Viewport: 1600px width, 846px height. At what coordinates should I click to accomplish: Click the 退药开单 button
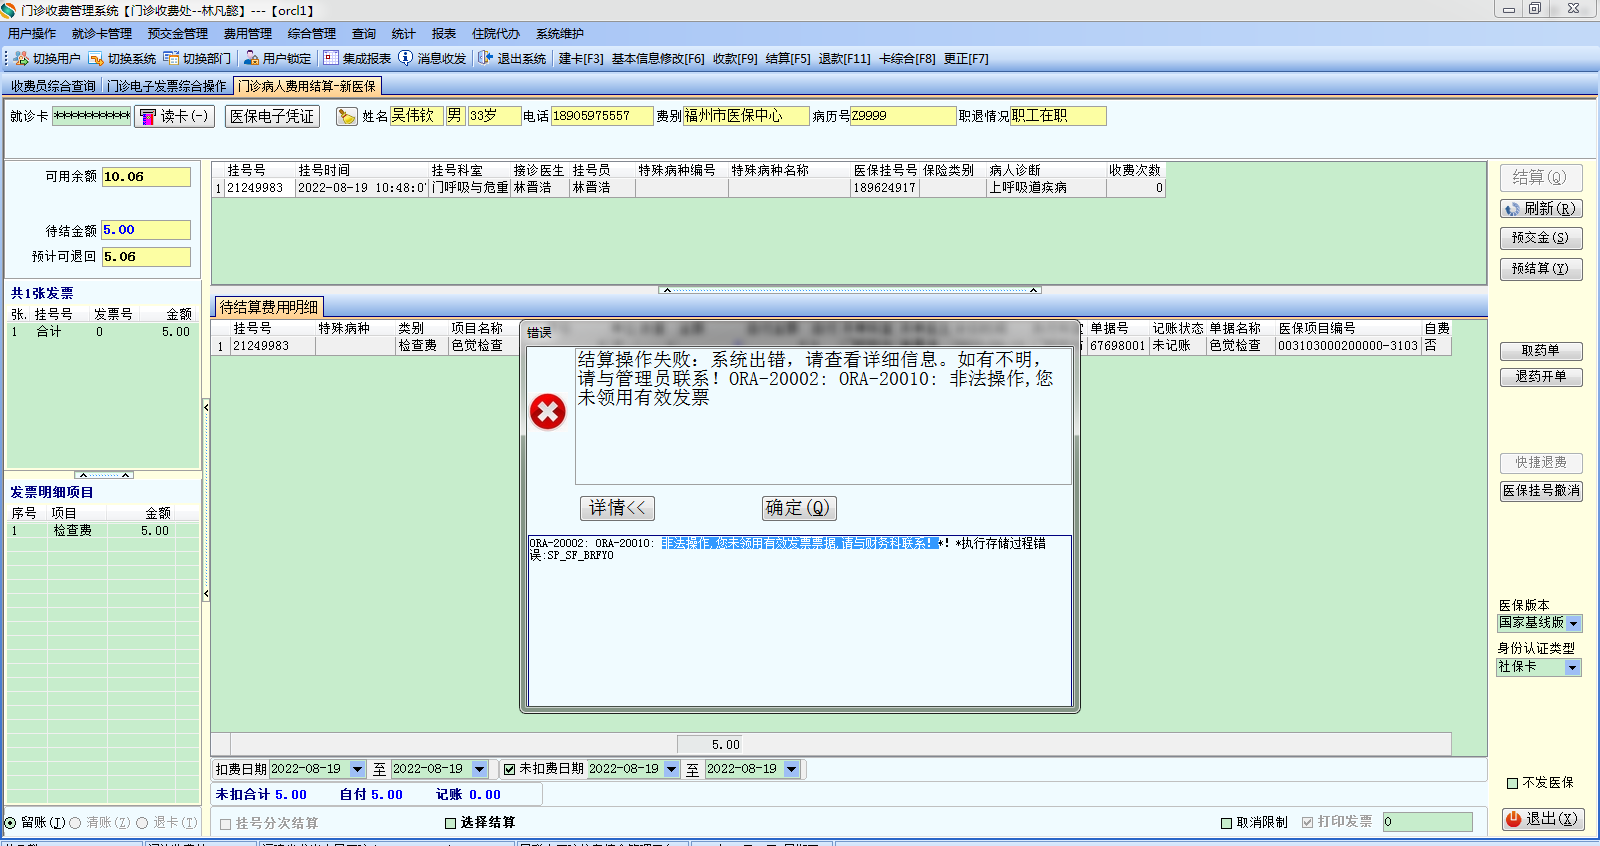pos(1540,377)
